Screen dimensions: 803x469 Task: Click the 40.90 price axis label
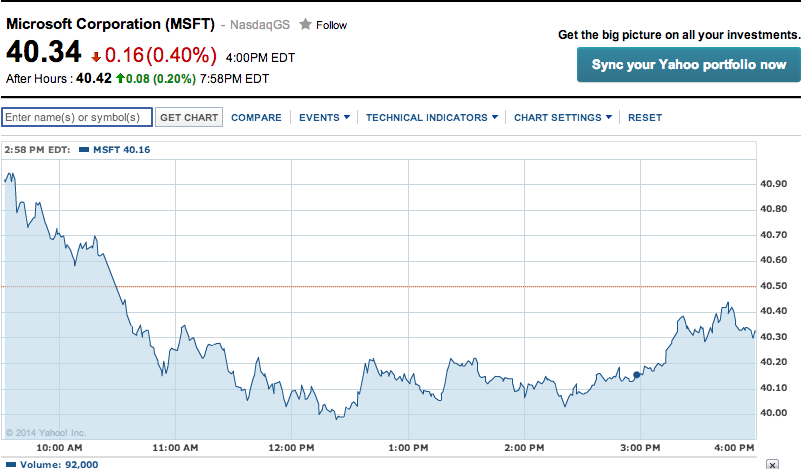pos(774,184)
